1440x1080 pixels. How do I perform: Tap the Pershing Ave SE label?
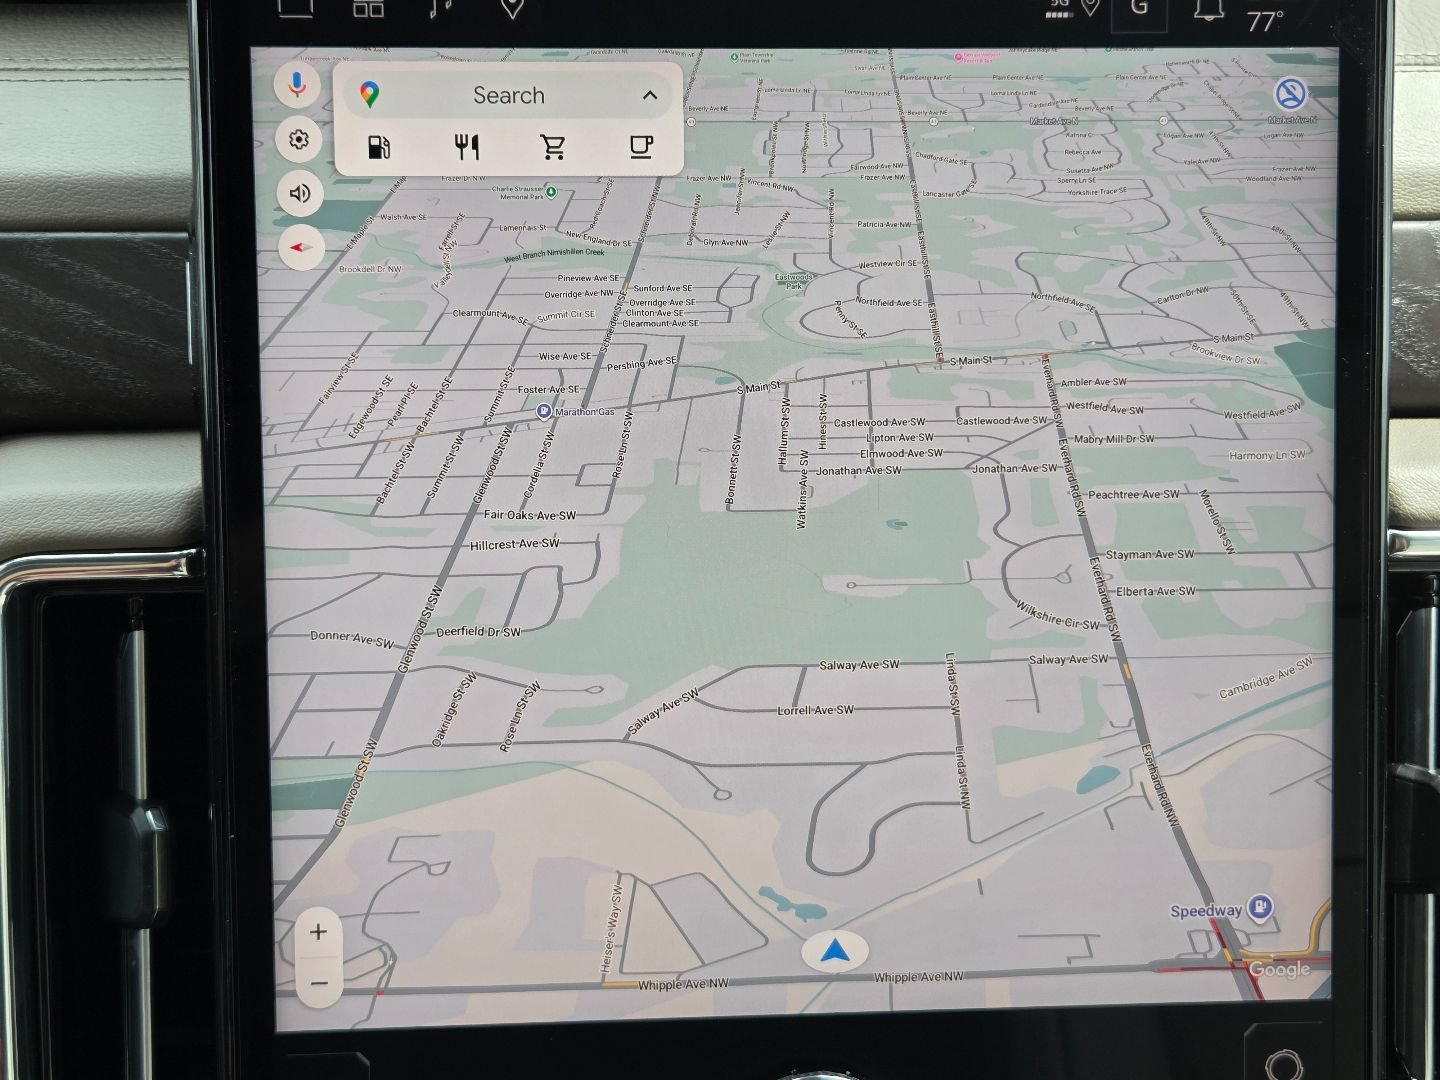pos(642,363)
